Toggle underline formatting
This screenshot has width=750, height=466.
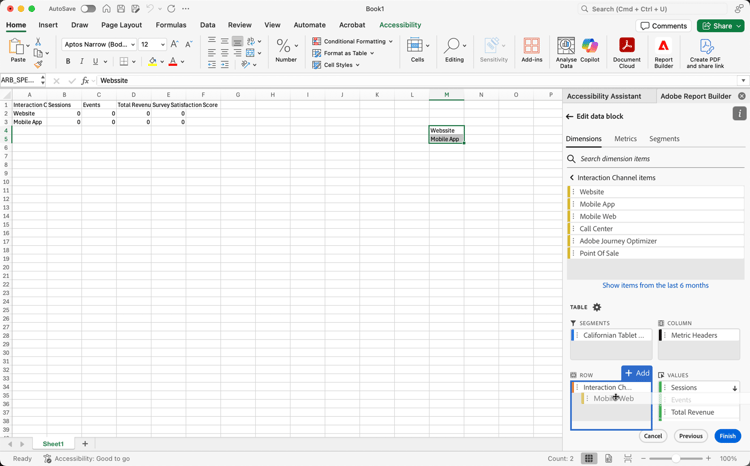[95, 61]
